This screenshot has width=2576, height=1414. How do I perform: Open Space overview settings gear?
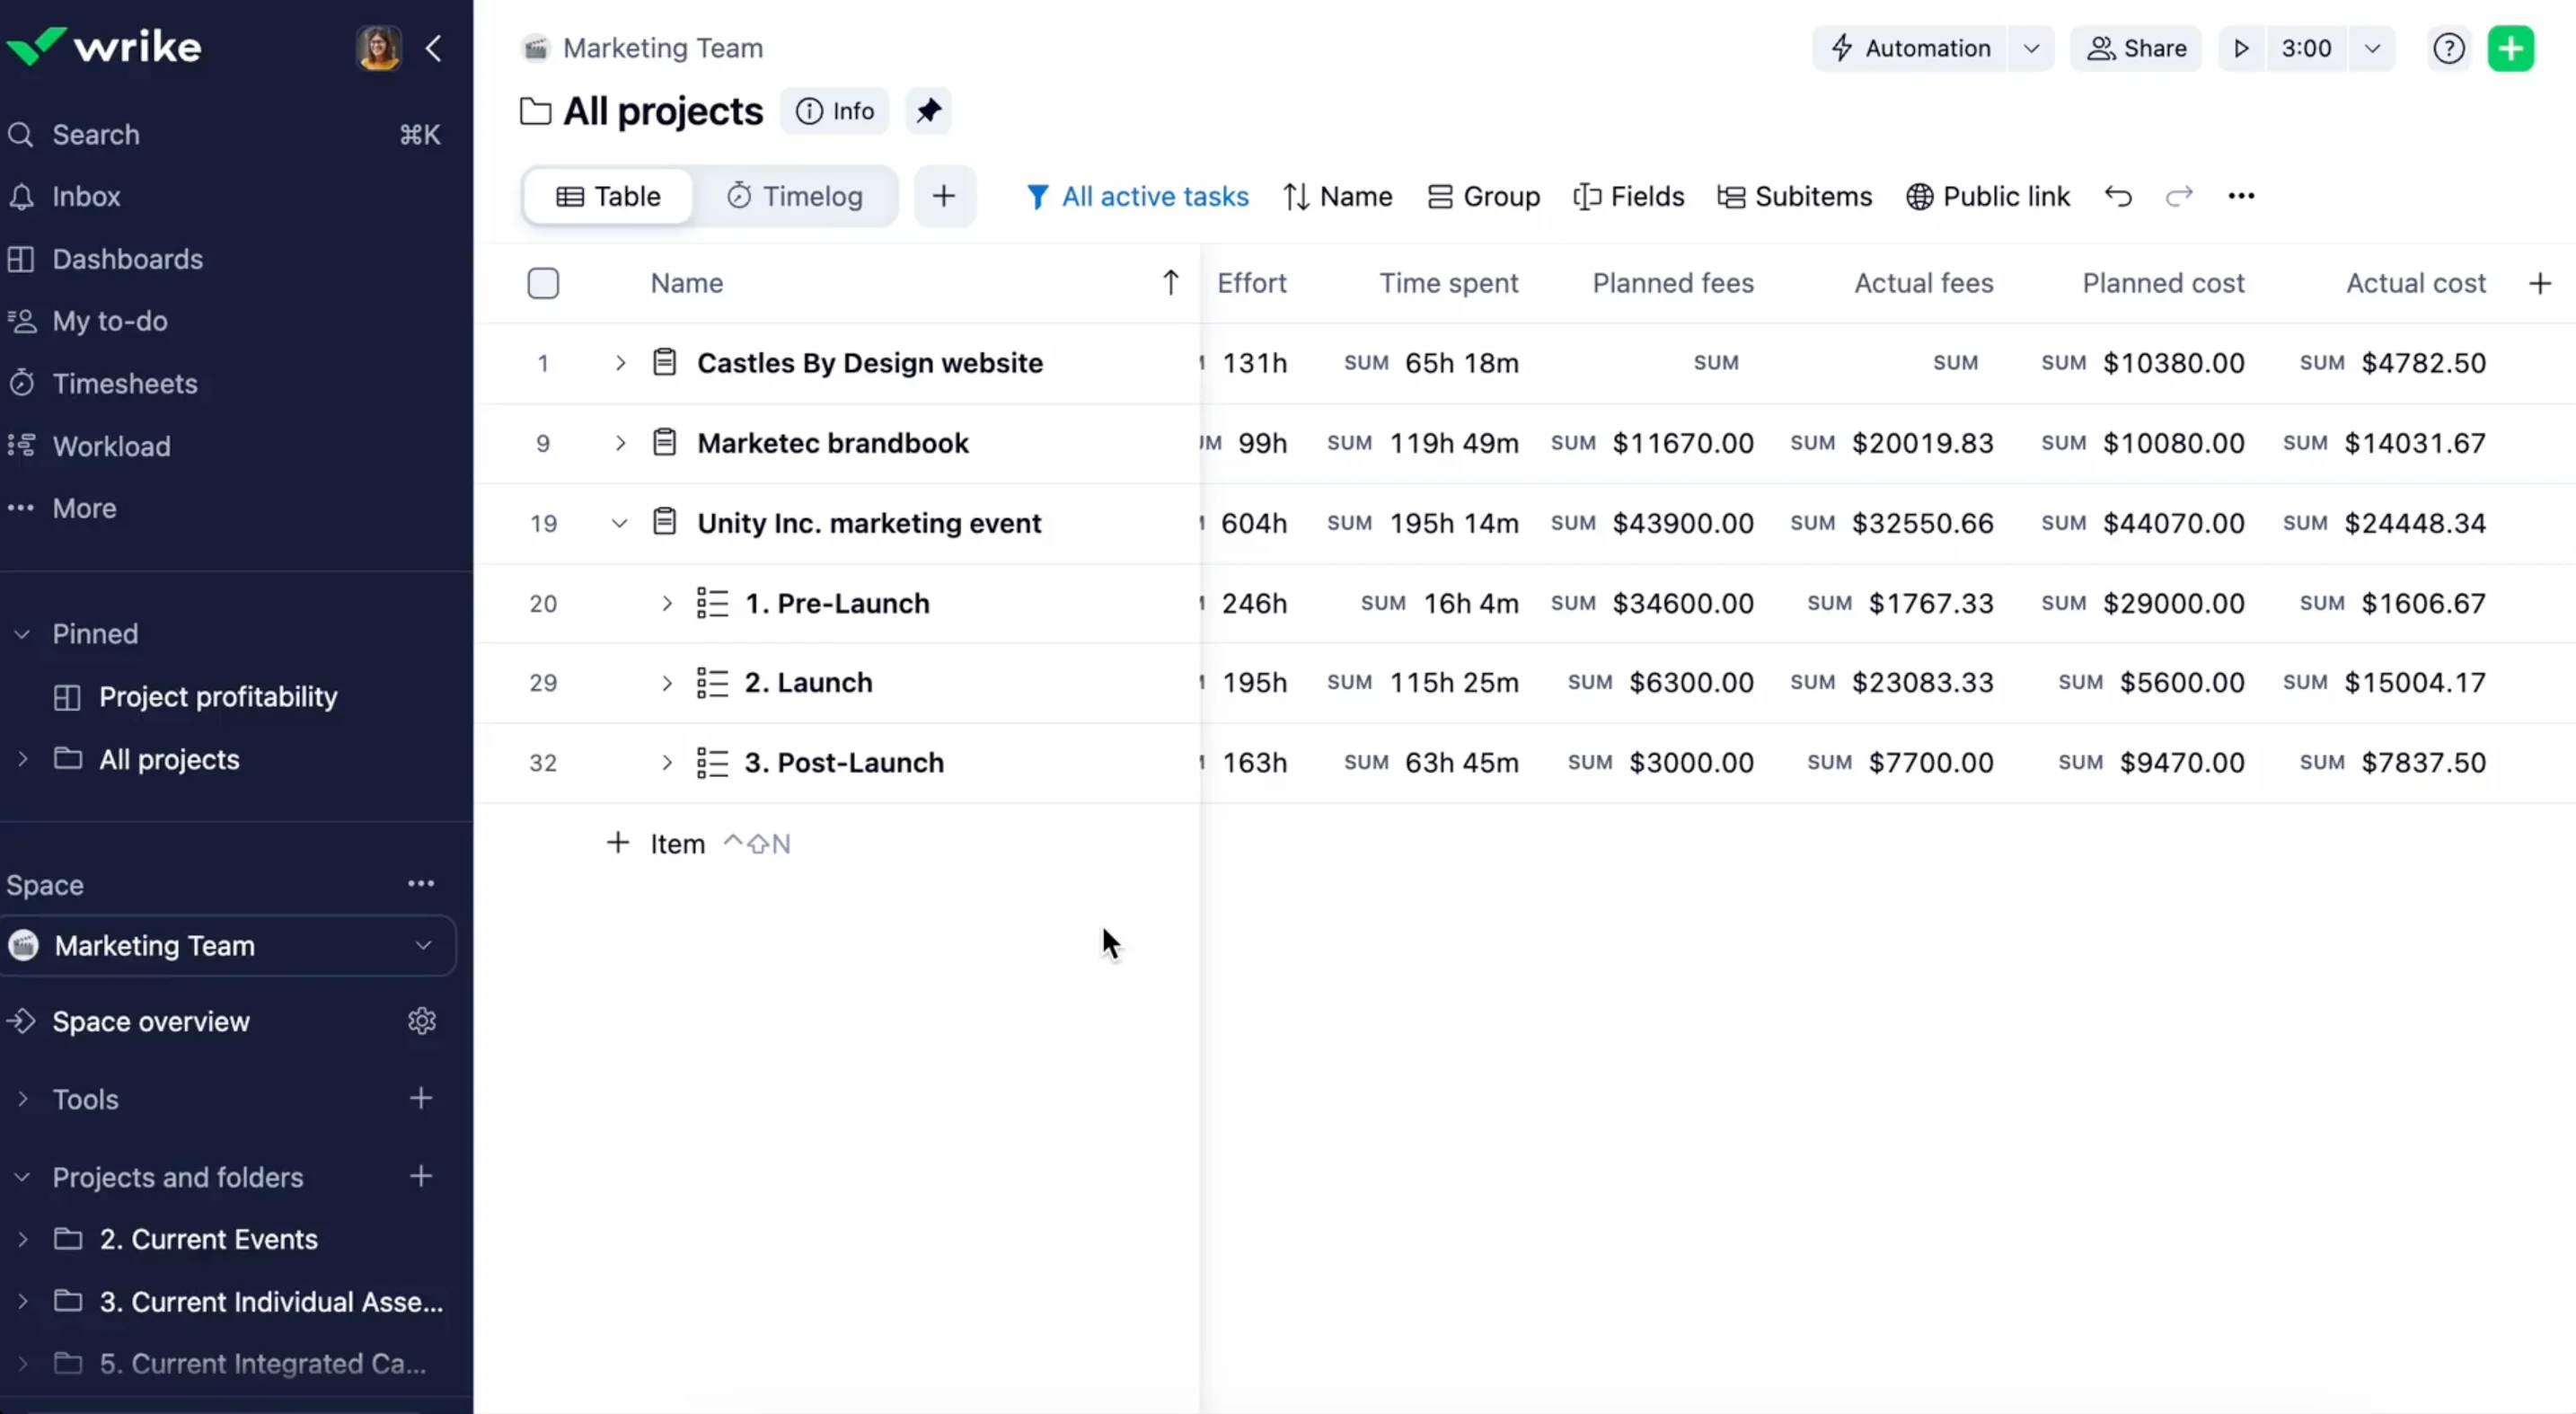tap(421, 1021)
